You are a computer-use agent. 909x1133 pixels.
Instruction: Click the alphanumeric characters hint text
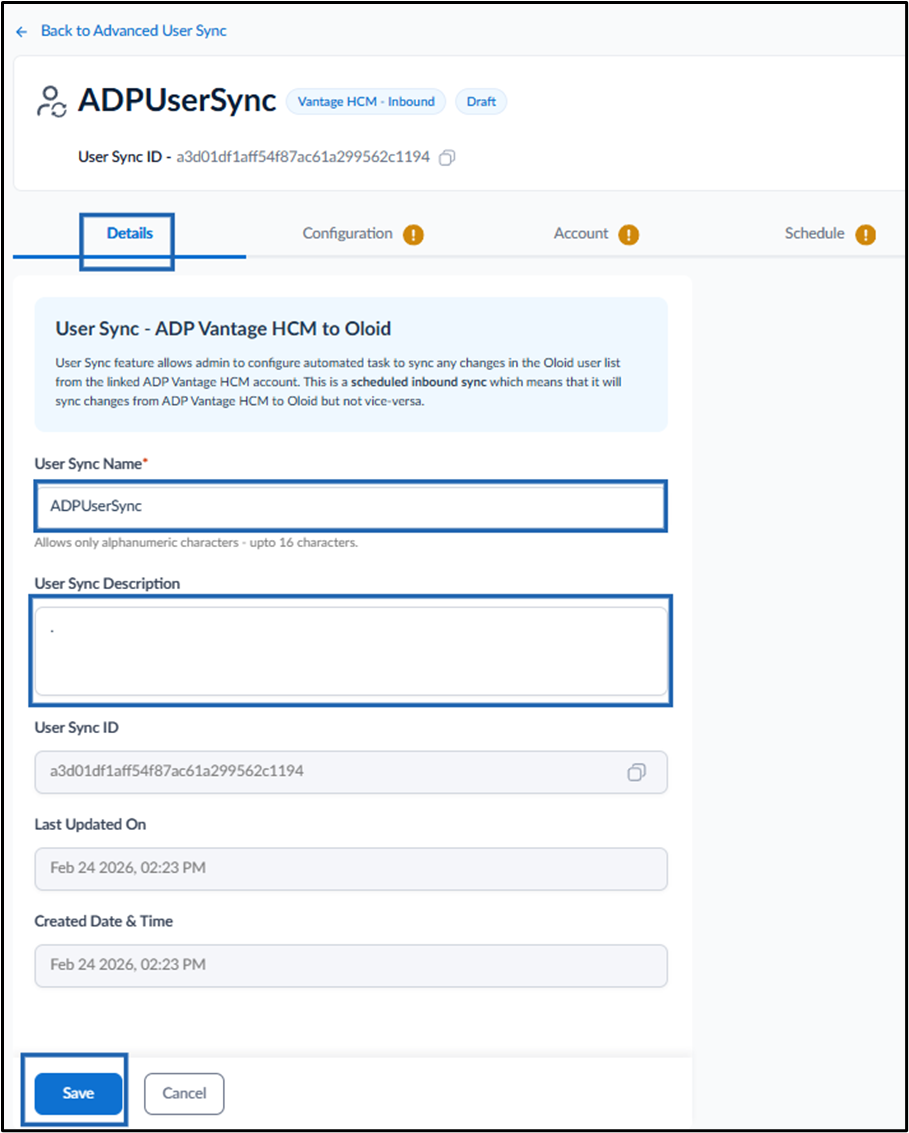(x=196, y=543)
